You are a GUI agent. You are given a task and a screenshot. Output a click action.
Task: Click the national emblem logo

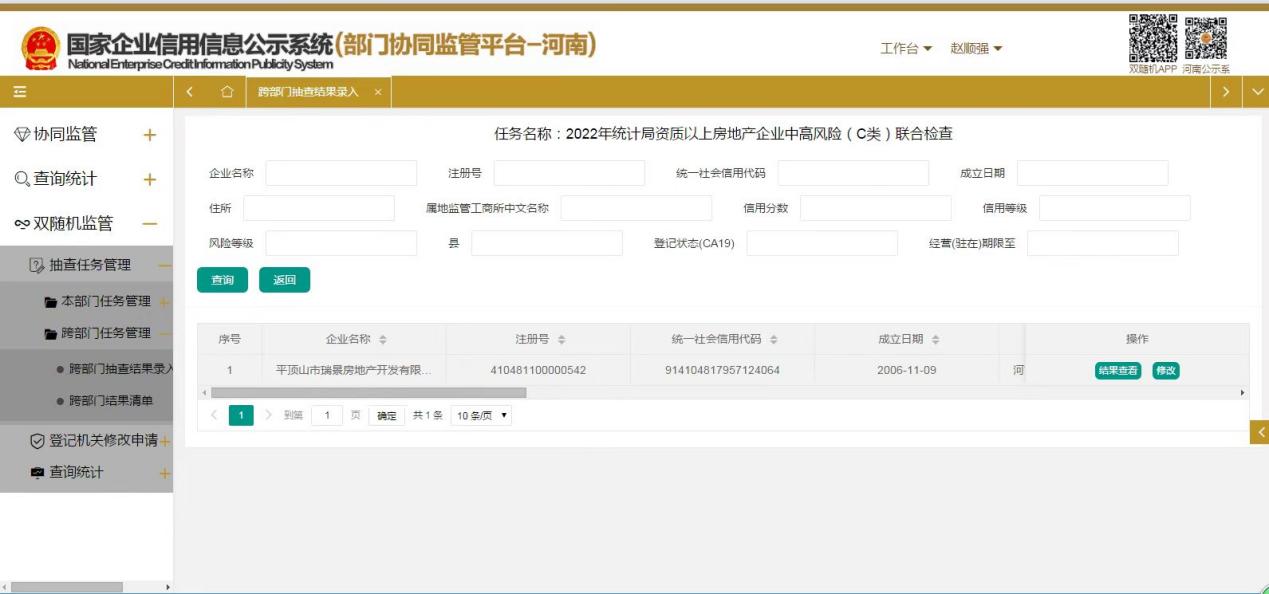pyautogui.click(x=41, y=47)
